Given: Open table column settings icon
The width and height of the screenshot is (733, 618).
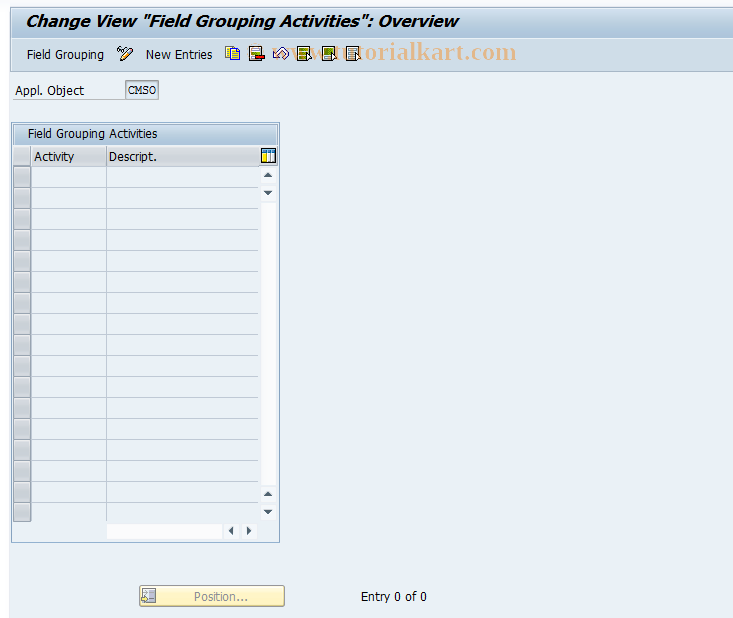Looking at the screenshot, I should [268, 156].
